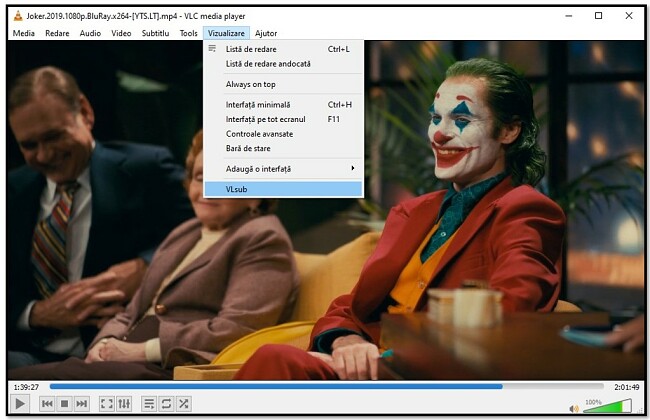
Task: Show the playlist icon in controls
Action: click(x=149, y=403)
